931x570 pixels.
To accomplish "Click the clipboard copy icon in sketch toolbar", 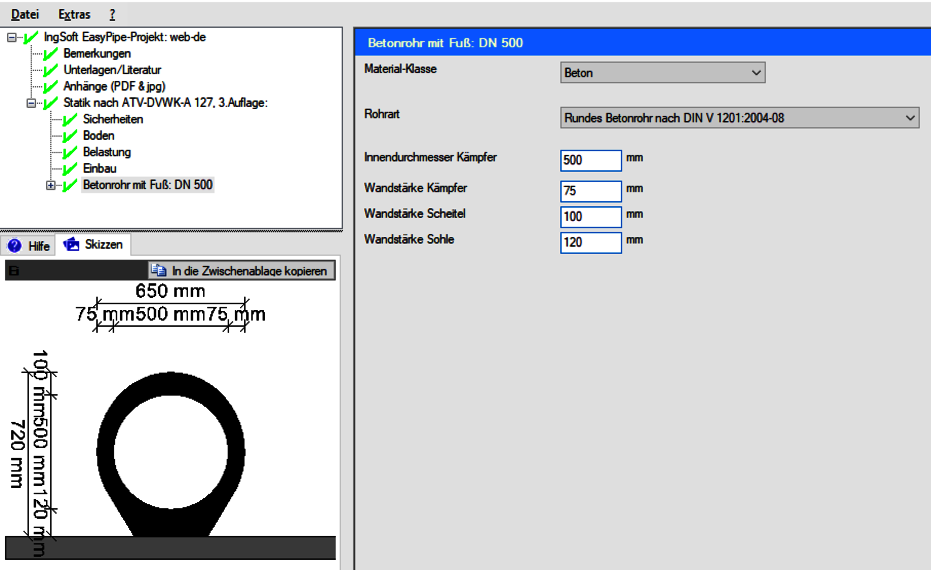I will (x=158, y=270).
